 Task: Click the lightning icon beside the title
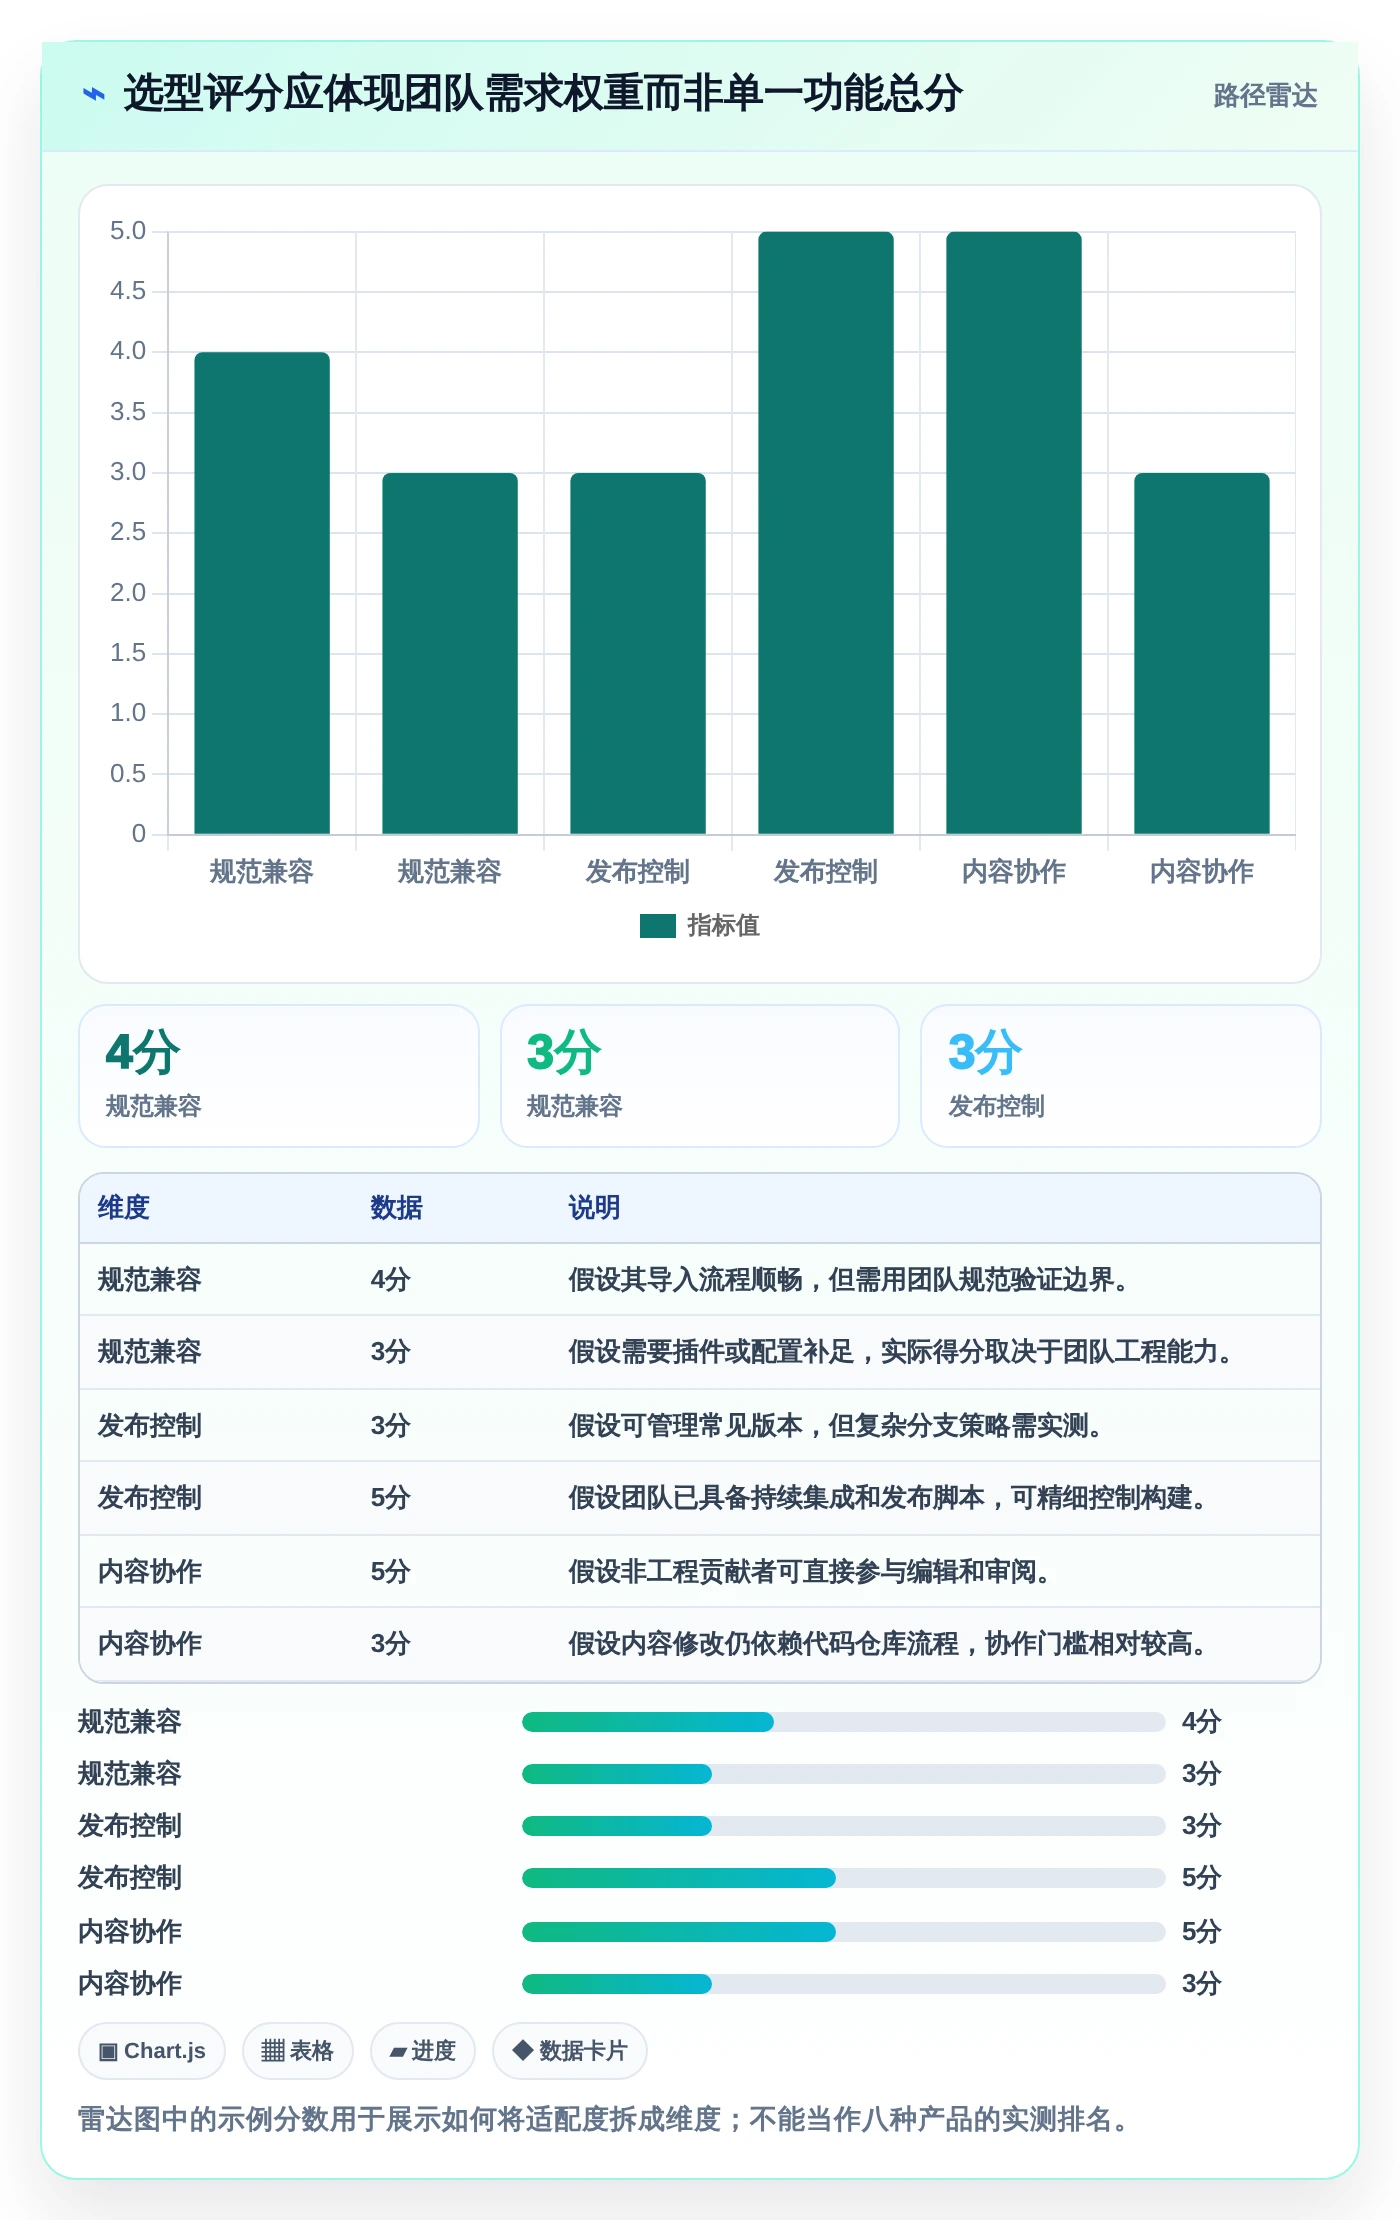coord(93,94)
